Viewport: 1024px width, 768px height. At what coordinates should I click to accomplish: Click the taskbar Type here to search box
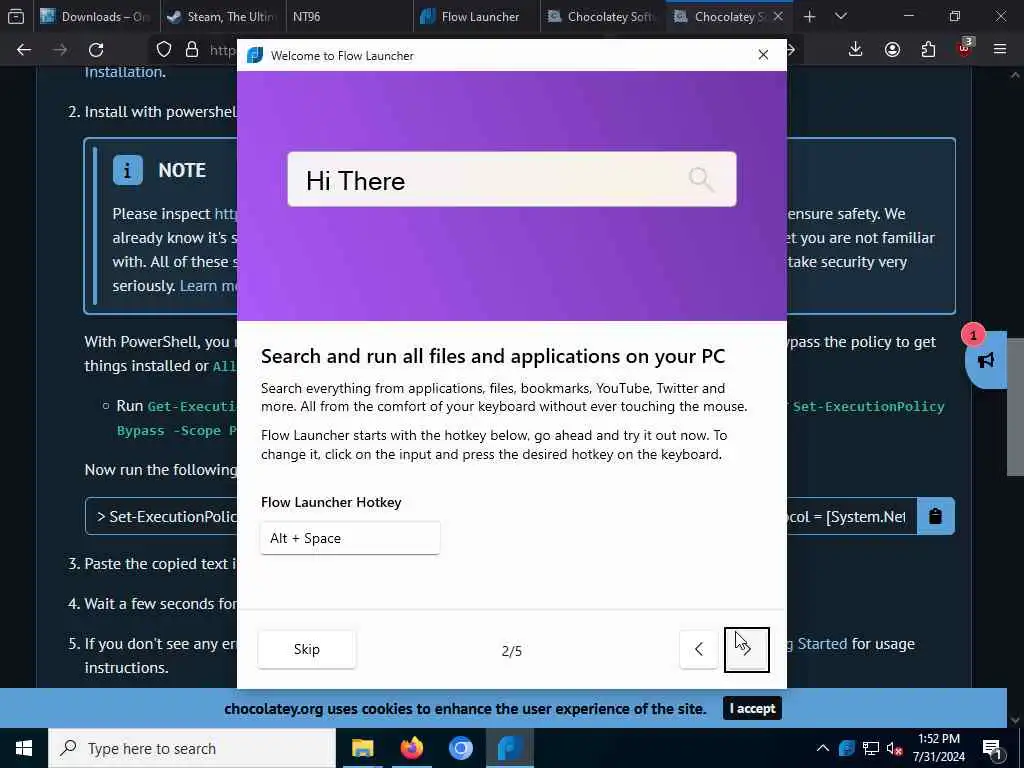192,748
